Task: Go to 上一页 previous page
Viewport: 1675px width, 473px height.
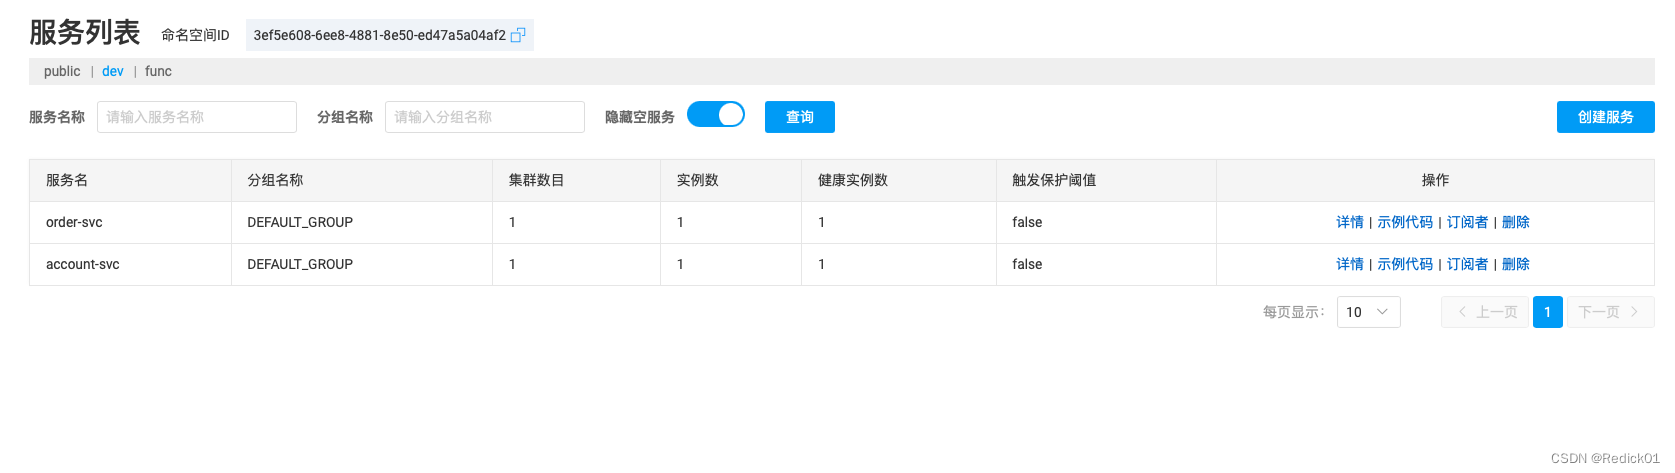Action: point(1486,312)
